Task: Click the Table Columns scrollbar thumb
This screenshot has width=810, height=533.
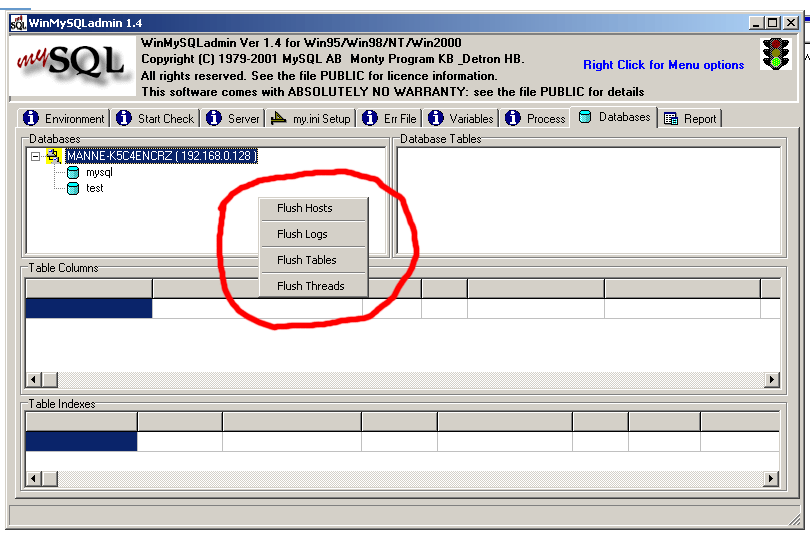Action: (x=50, y=380)
